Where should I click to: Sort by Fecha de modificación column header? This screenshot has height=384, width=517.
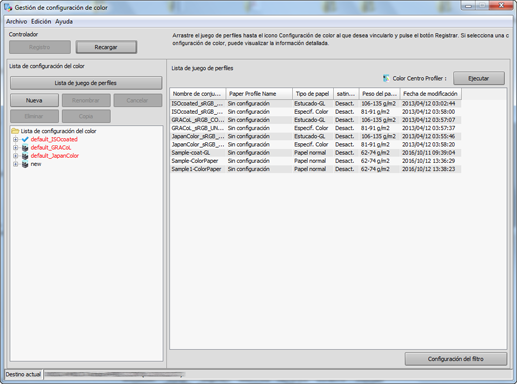431,94
